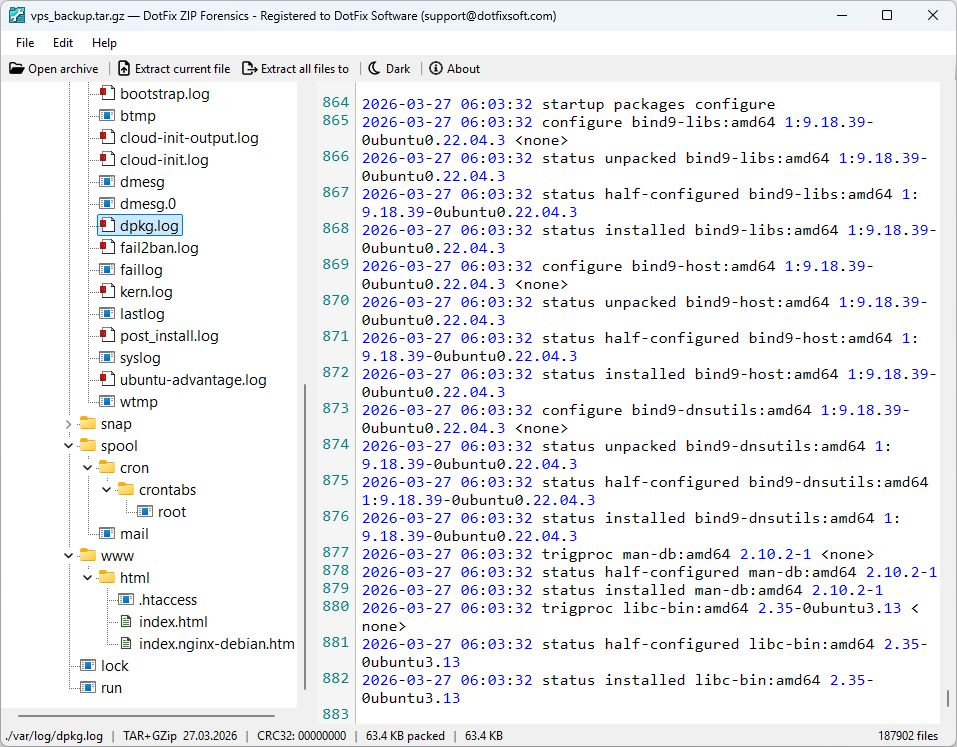This screenshot has width=957, height=747.
Task: Click Extract all files to label
Action: (305, 68)
